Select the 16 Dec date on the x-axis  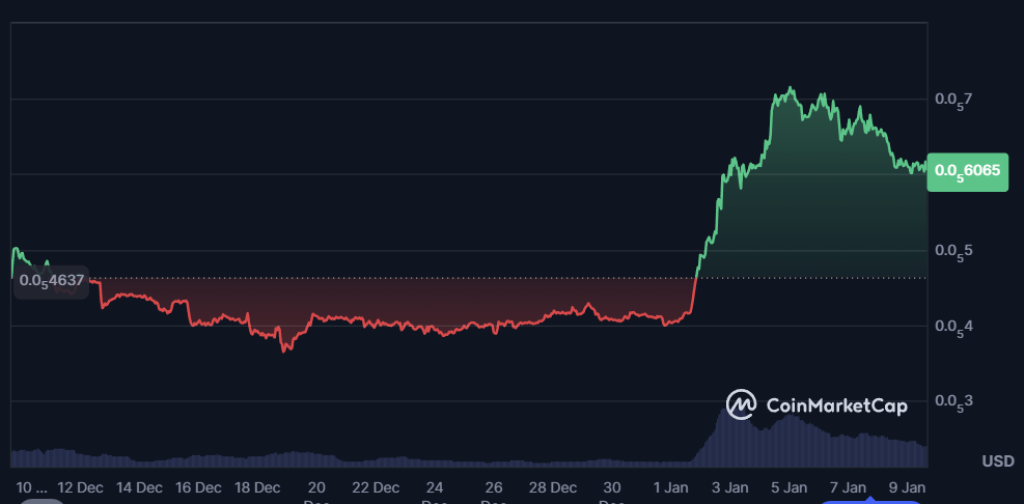pos(198,487)
